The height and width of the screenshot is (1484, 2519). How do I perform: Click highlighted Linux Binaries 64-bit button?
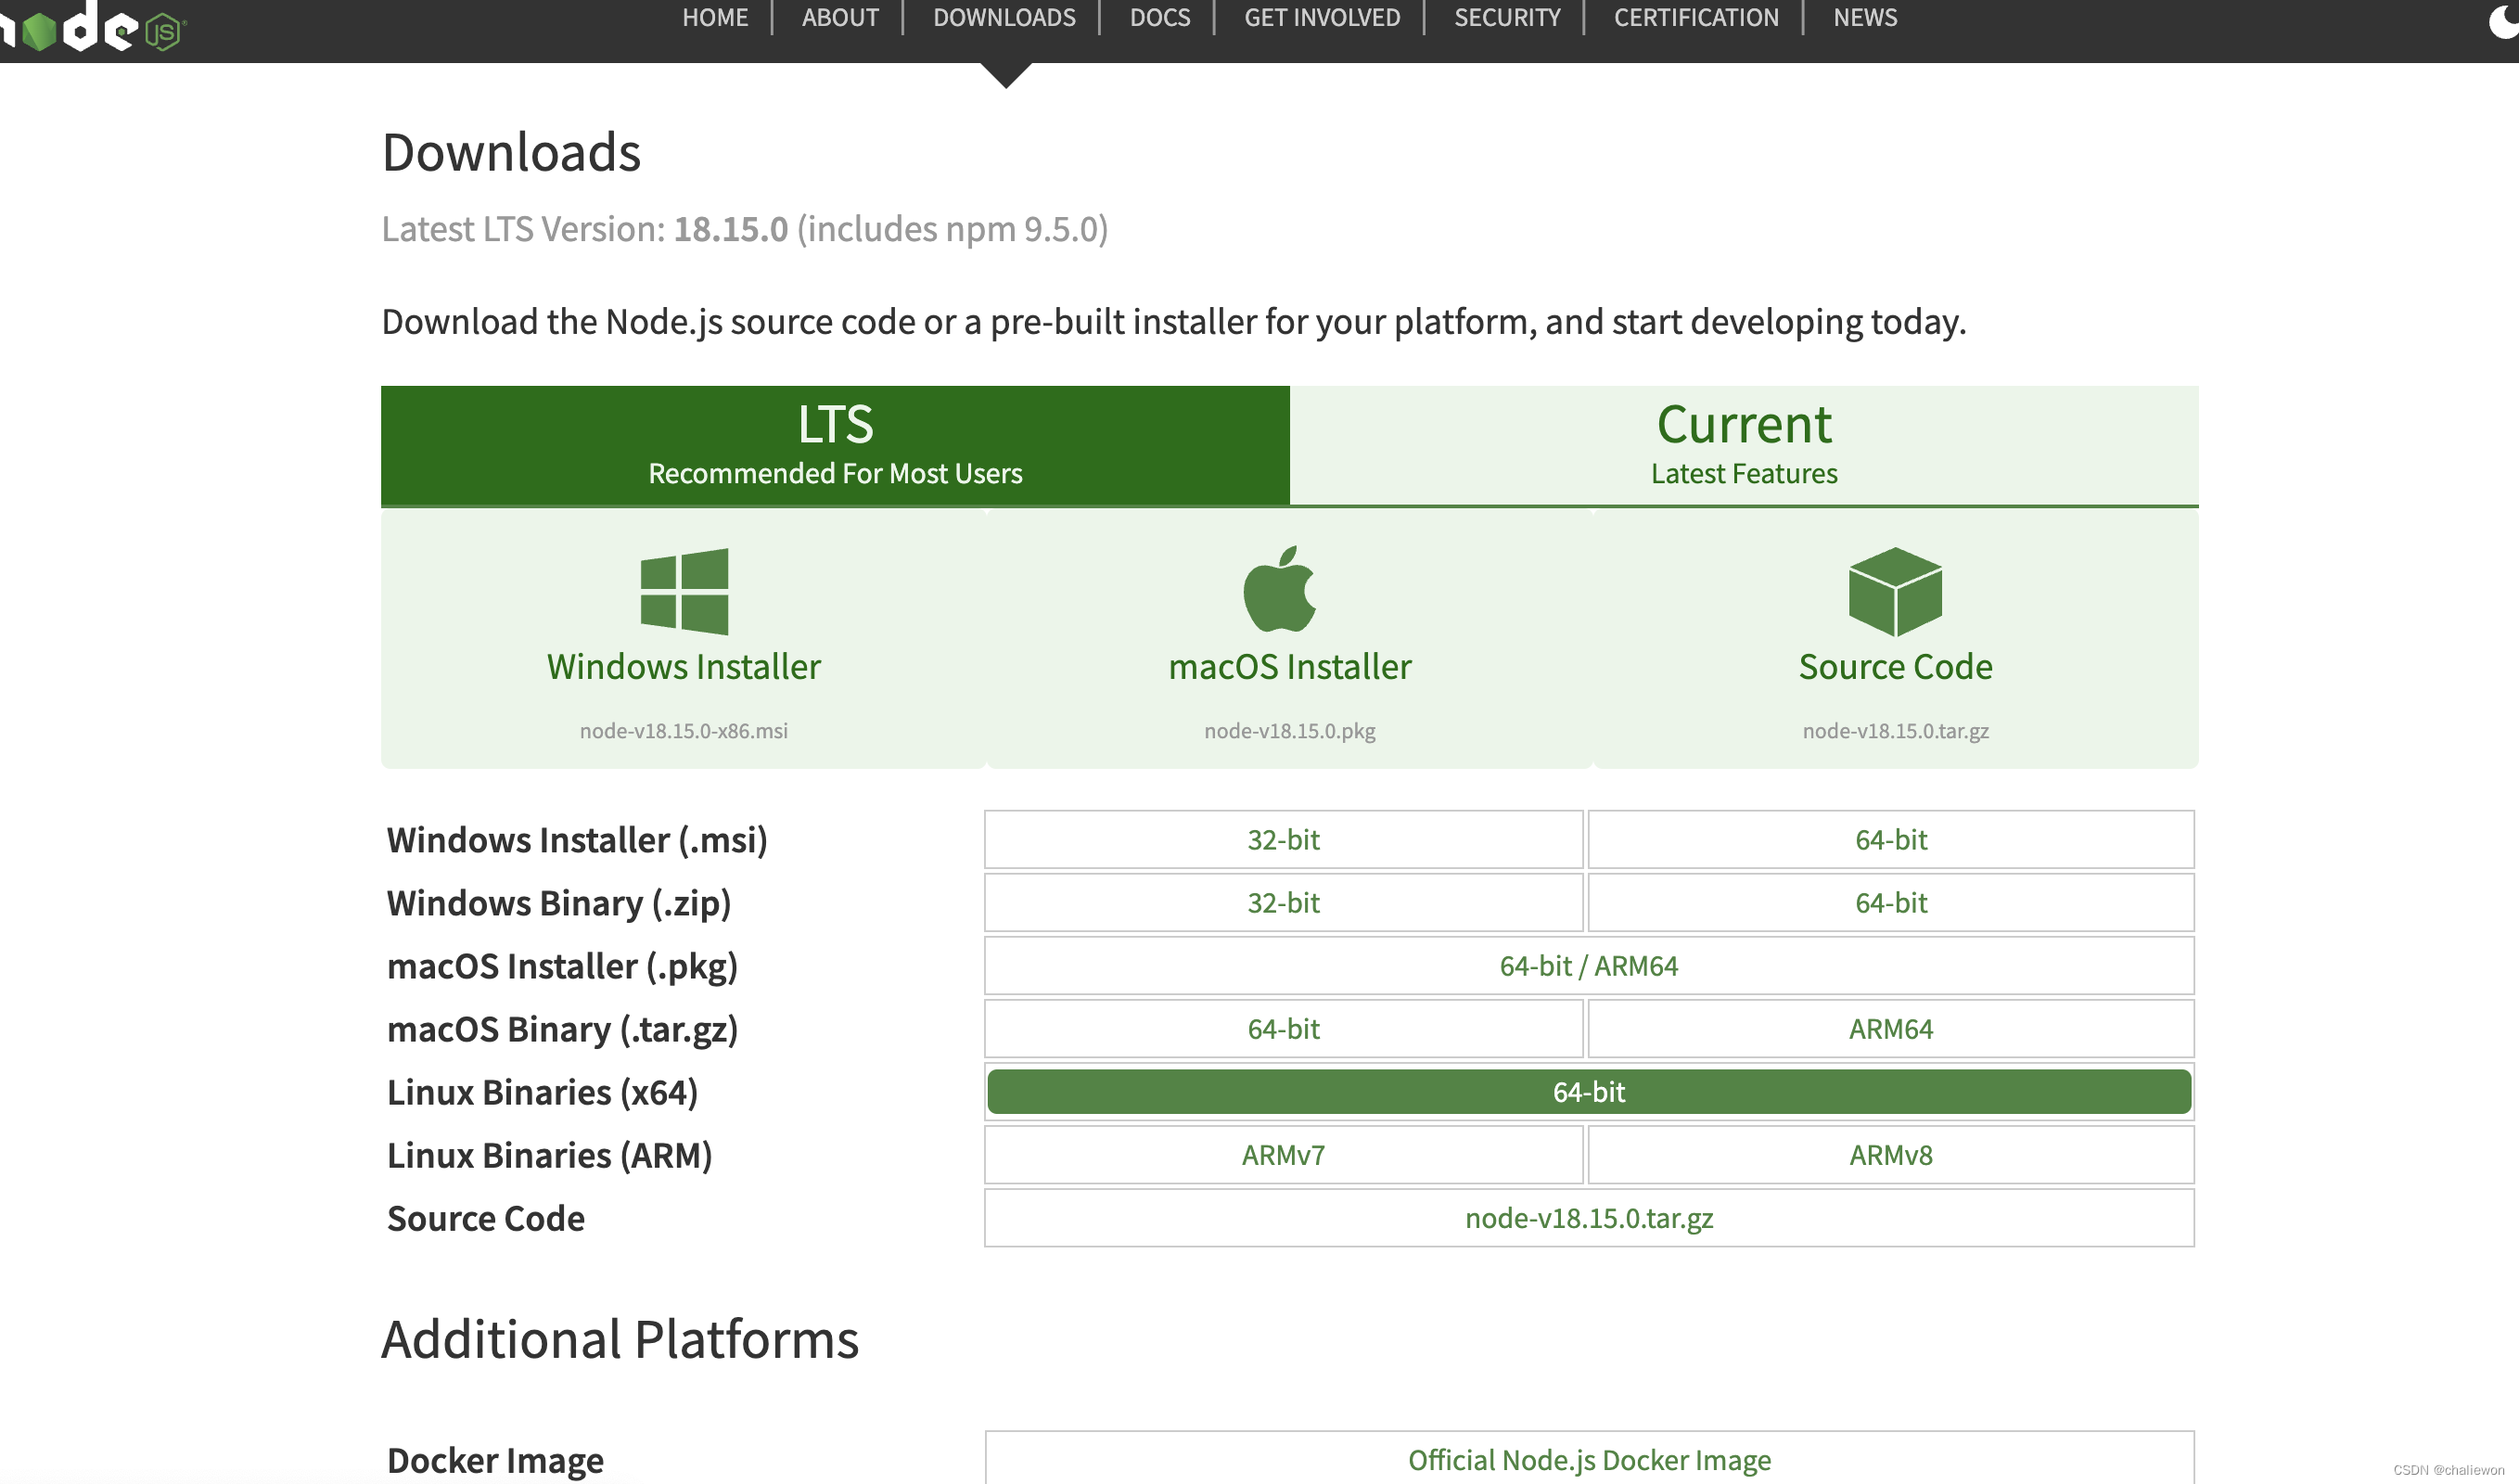[x=1588, y=1091]
